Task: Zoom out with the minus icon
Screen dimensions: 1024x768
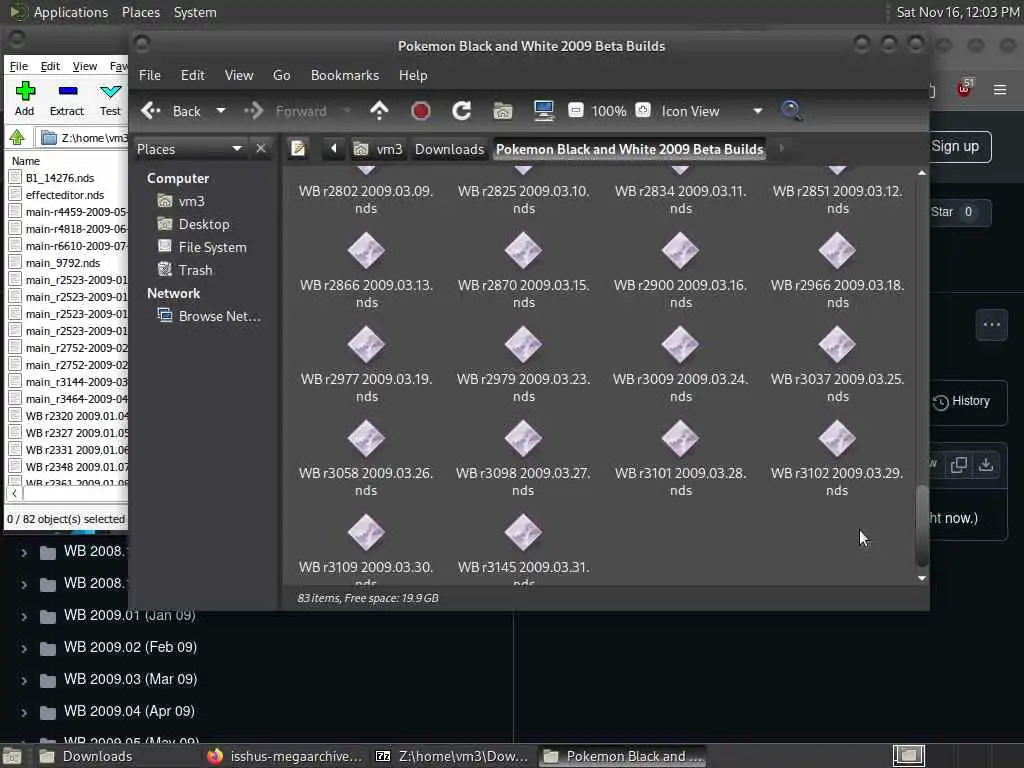Action: click(x=575, y=110)
